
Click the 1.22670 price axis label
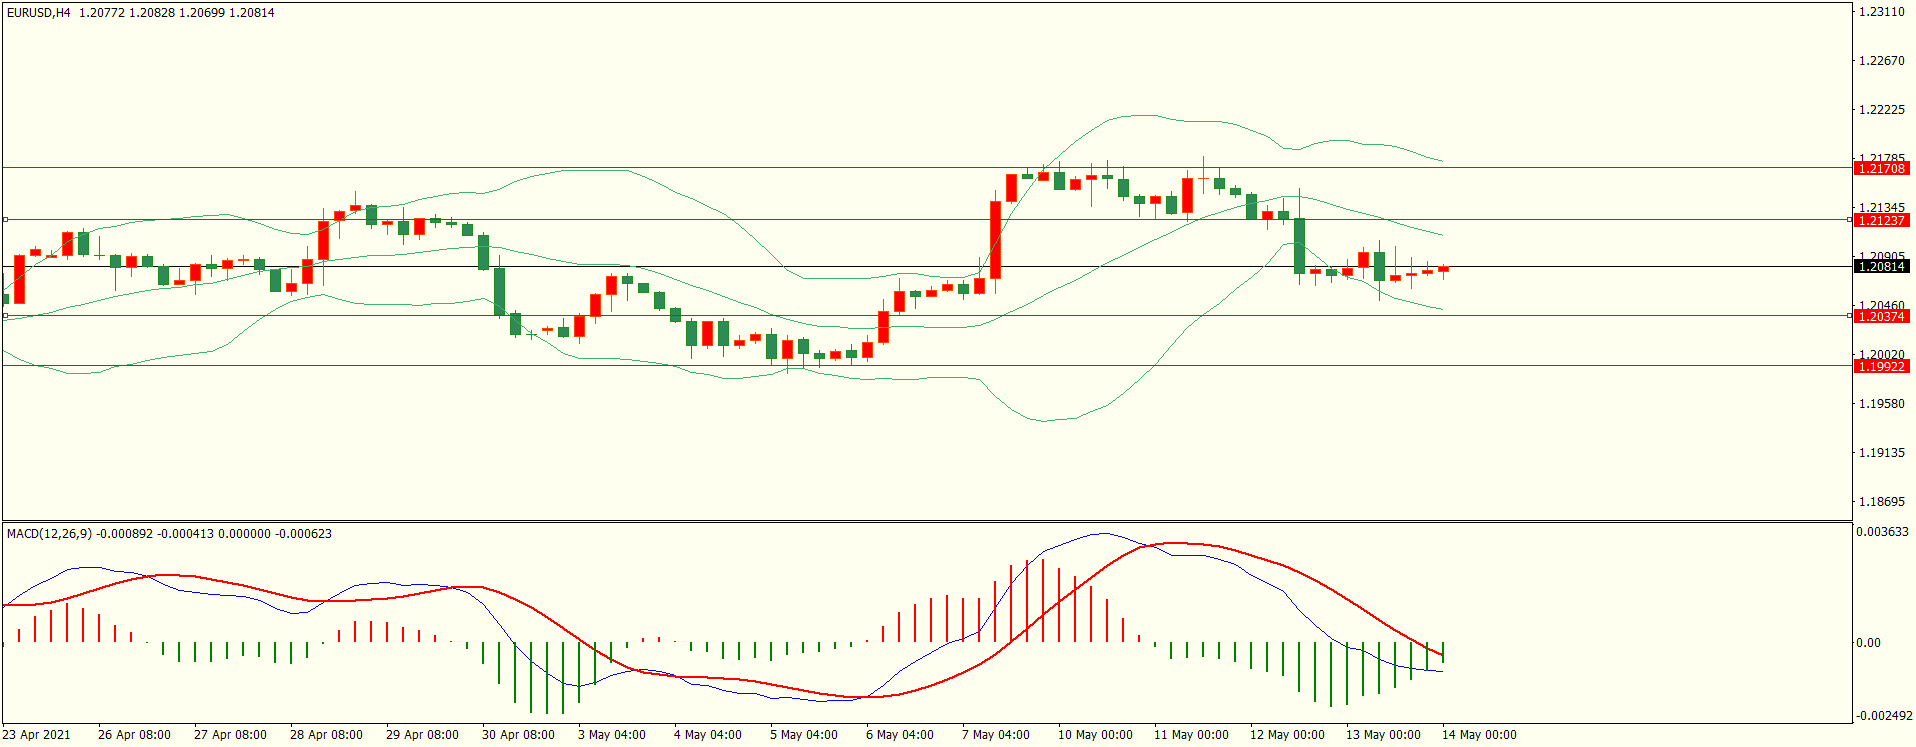tap(1881, 61)
